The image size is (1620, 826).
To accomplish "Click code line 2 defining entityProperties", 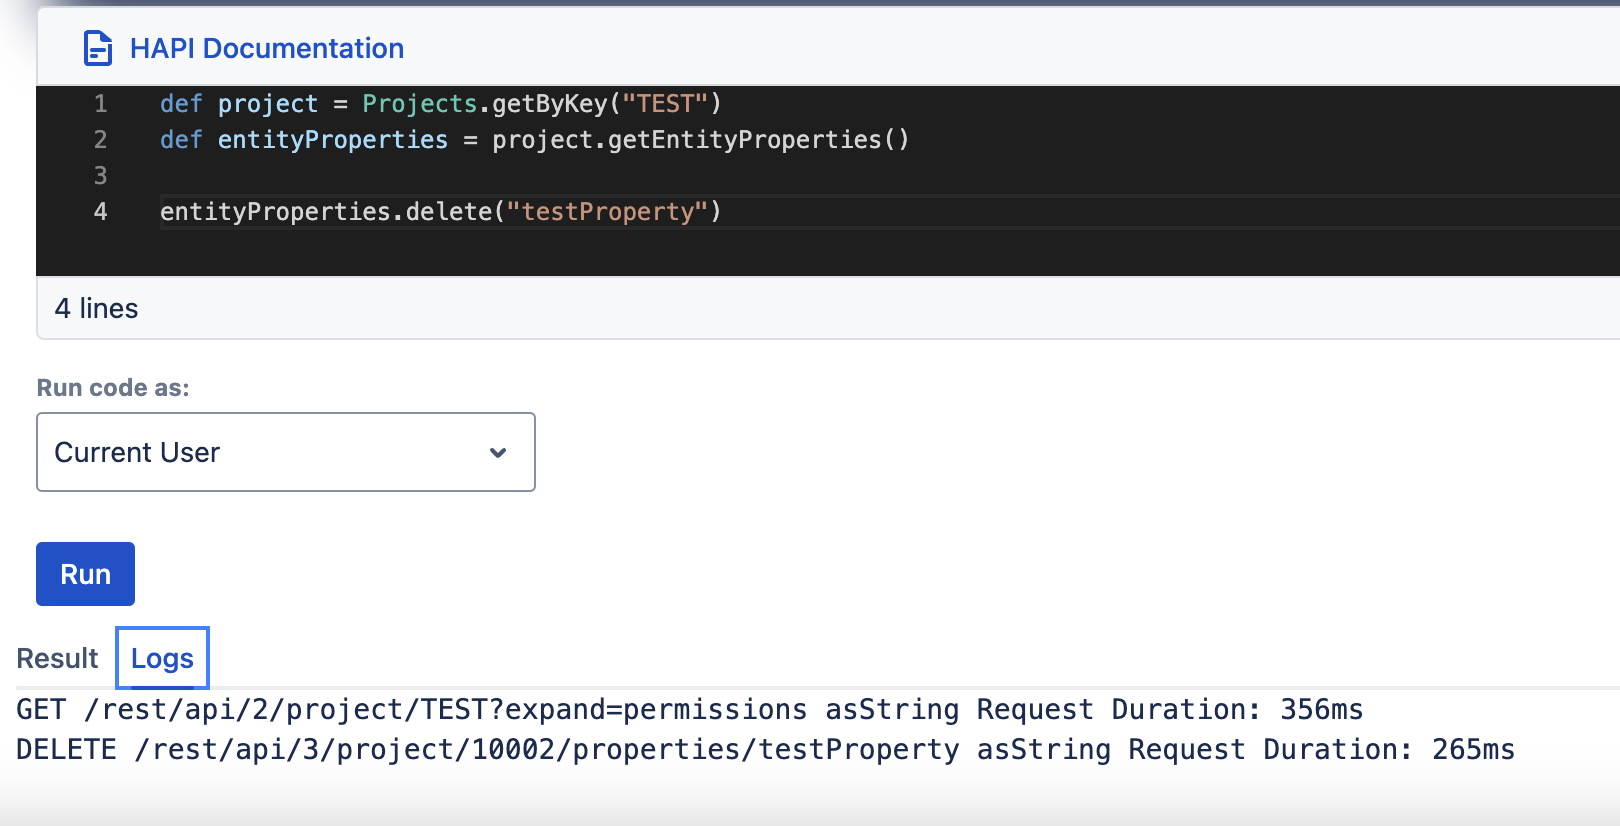I will pos(535,140).
